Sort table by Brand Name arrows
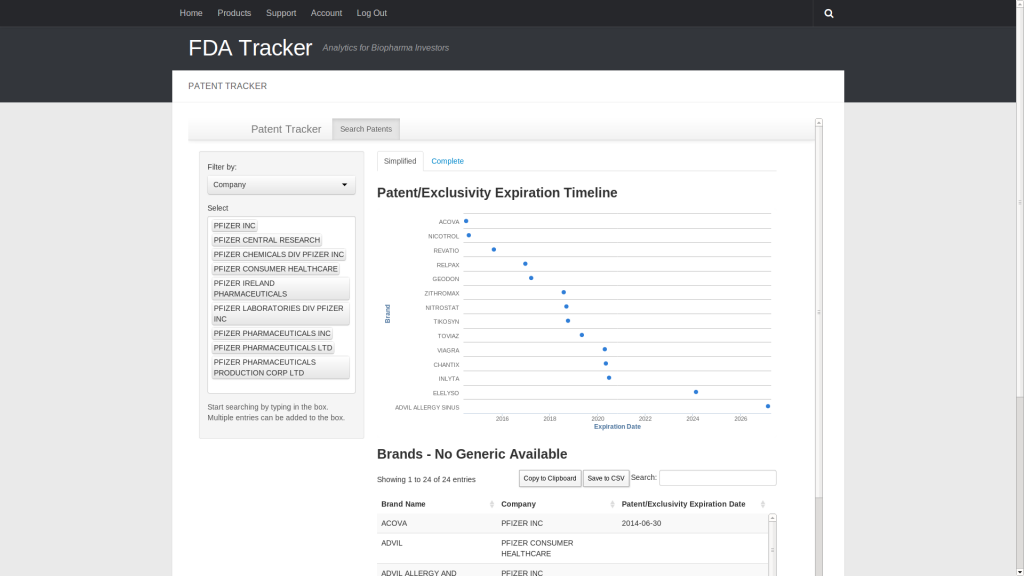Image resolution: width=1024 pixels, height=576 pixels. coord(492,504)
